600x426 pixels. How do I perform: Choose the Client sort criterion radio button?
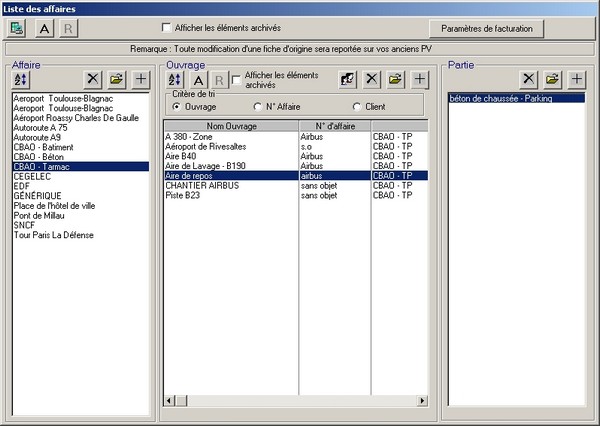(357, 107)
